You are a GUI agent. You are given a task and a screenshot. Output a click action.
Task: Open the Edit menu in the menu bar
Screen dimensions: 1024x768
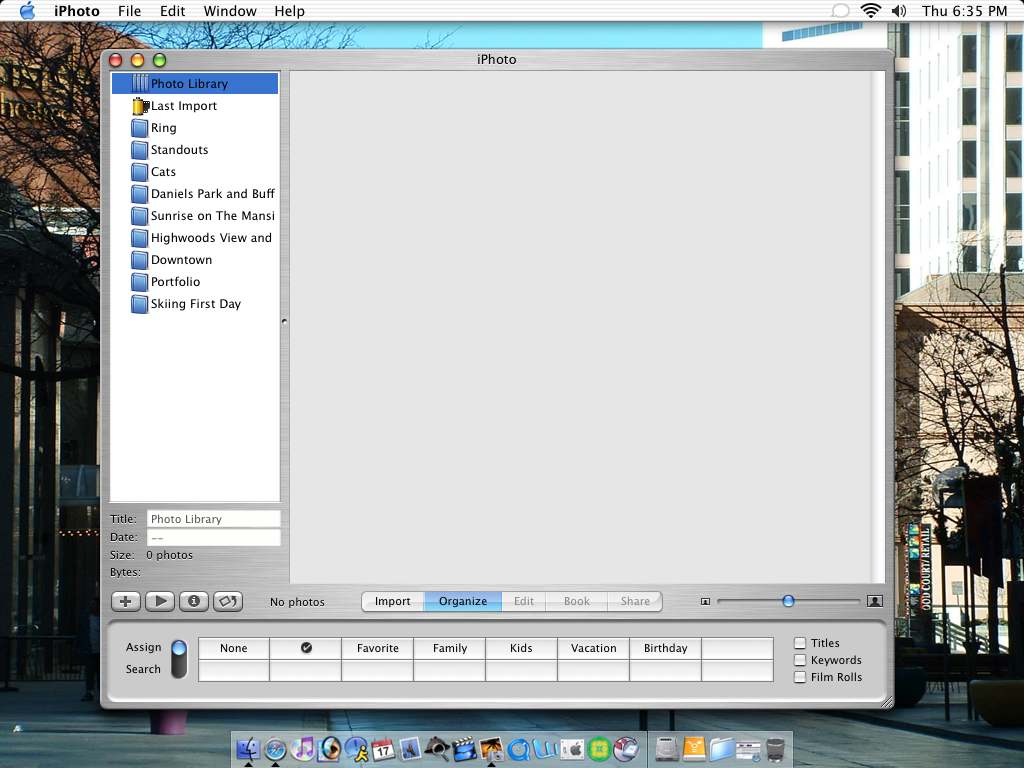coord(172,11)
